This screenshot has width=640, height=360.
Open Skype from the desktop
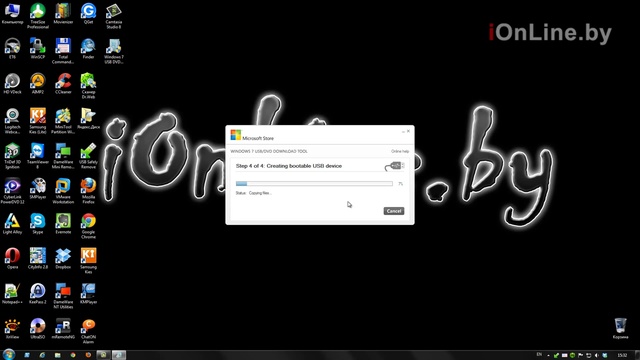point(38,224)
